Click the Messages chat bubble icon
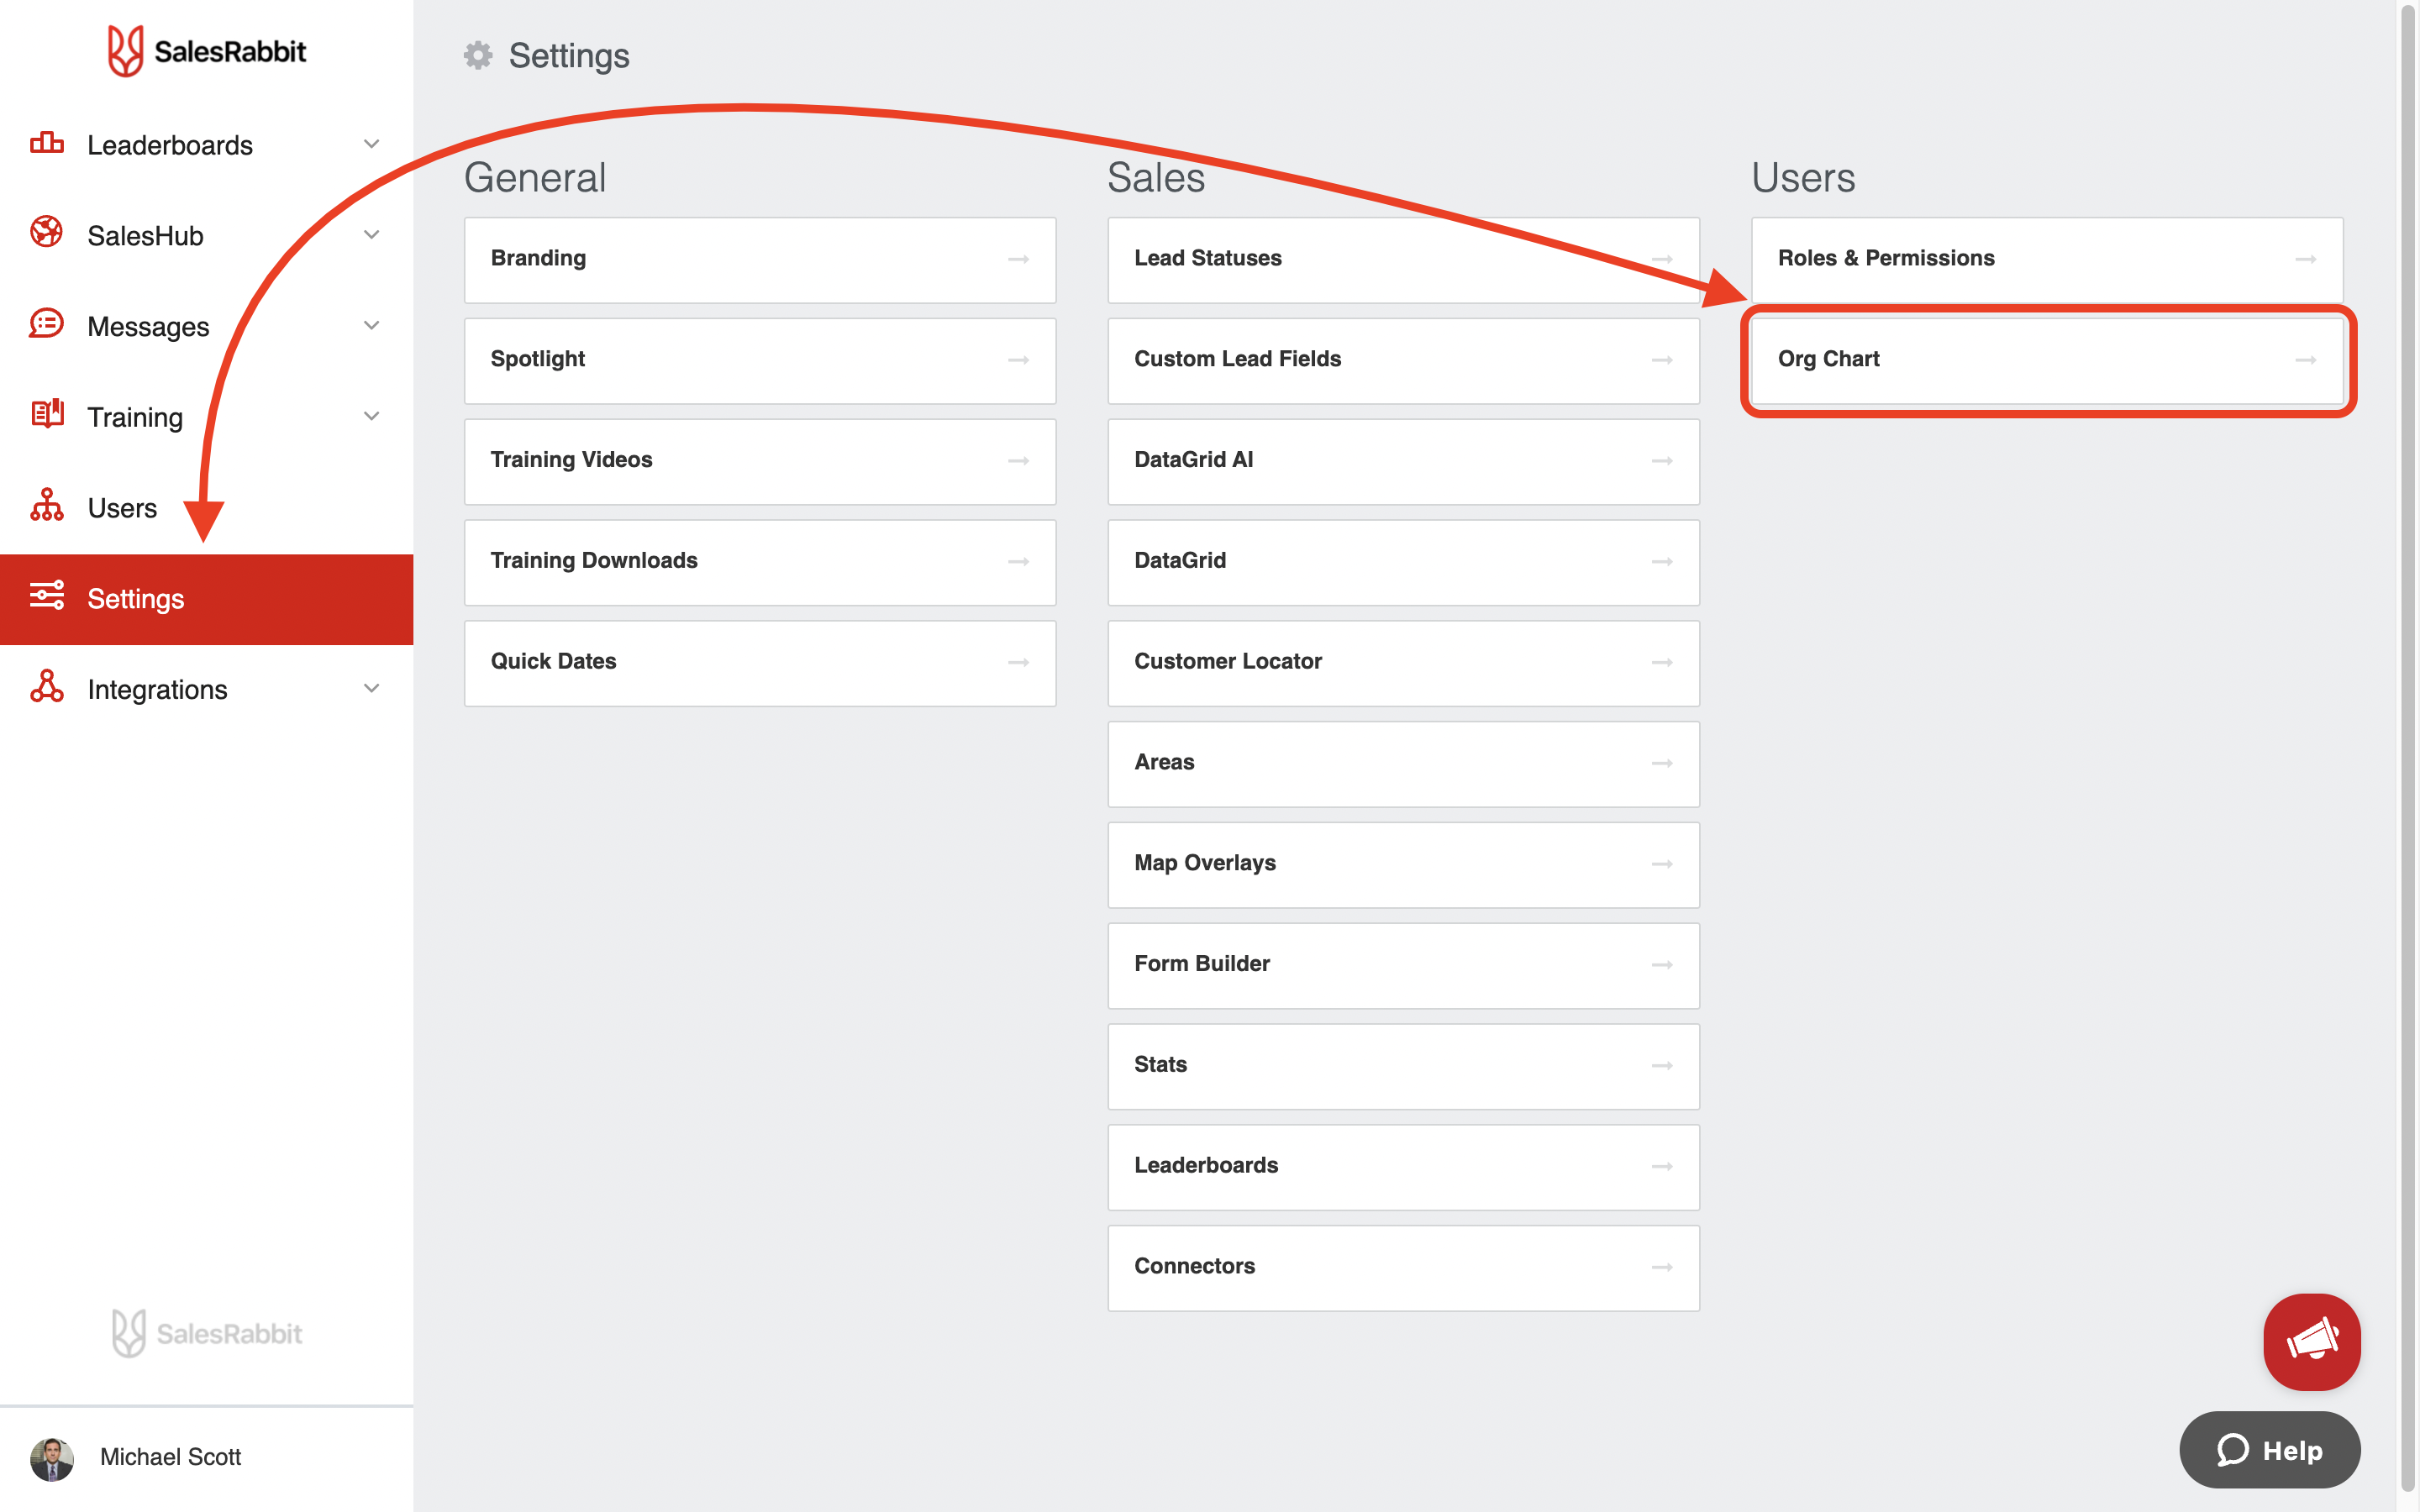2420x1512 pixels. click(47, 324)
